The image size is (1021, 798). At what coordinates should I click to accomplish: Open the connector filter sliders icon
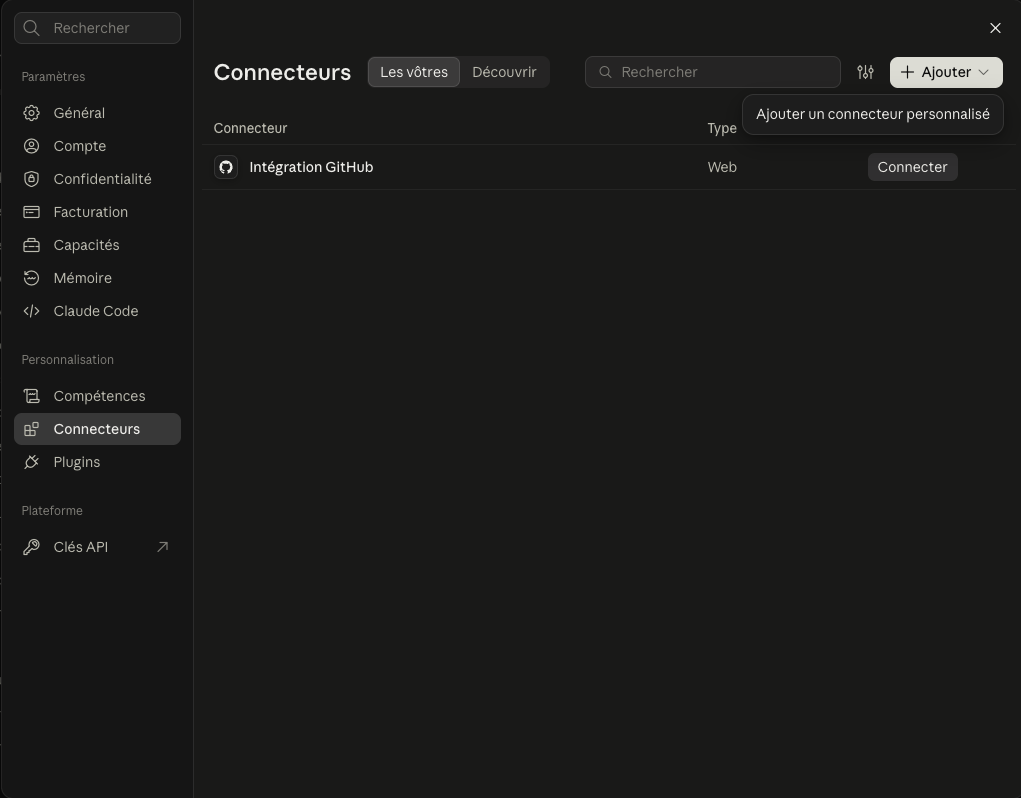tap(865, 72)
